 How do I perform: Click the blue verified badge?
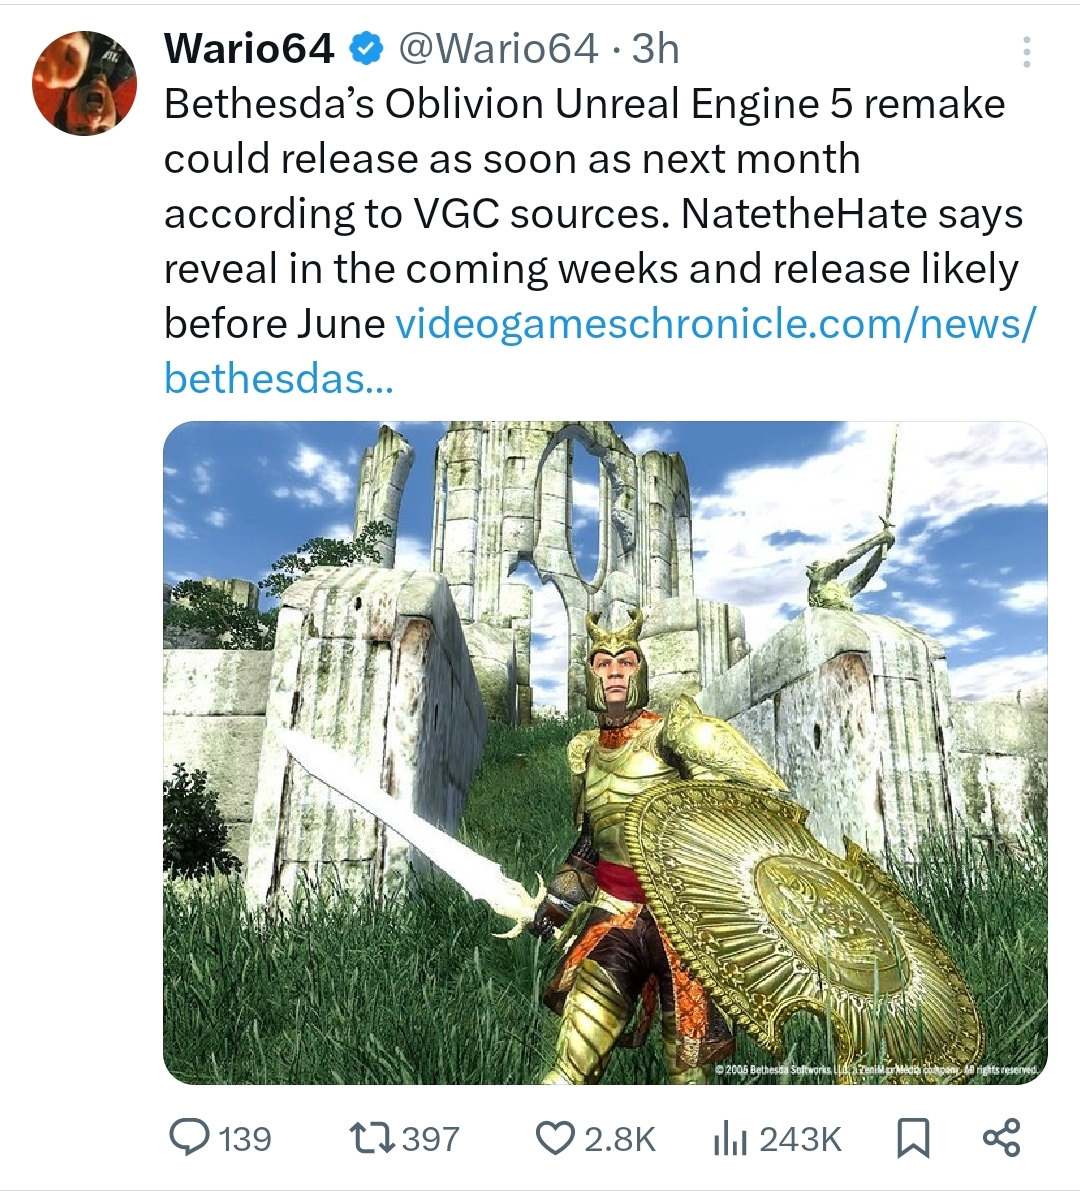[365, 49]
